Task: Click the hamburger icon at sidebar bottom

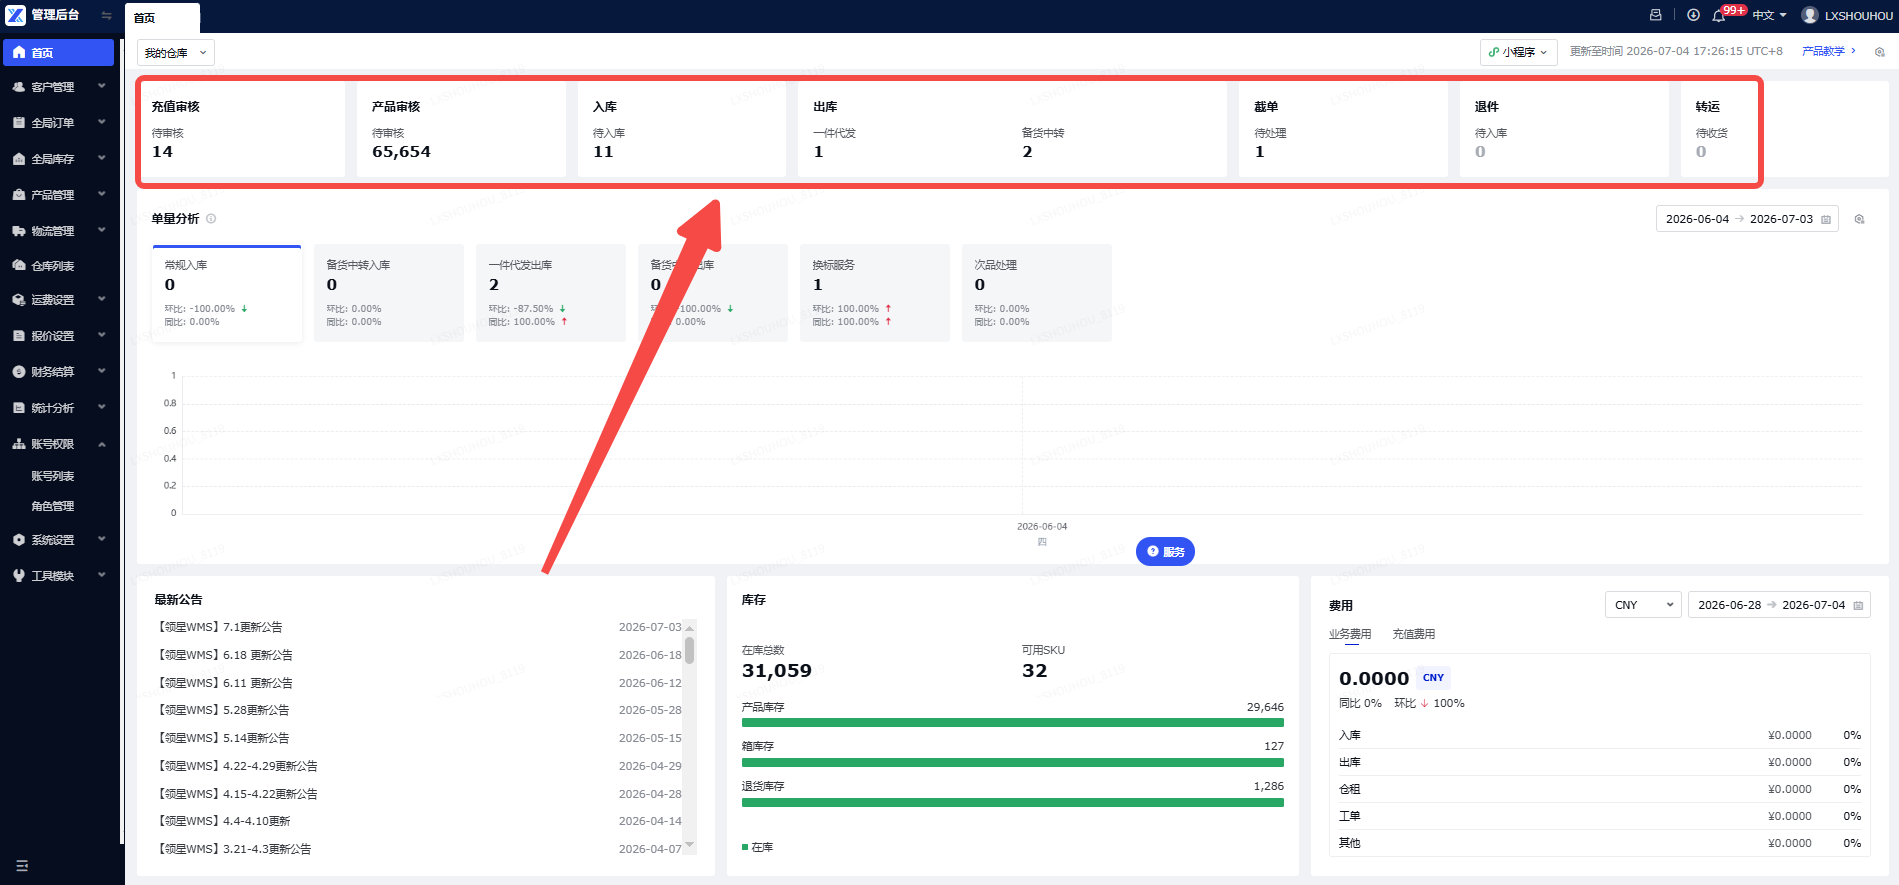Action: (22, 866)
